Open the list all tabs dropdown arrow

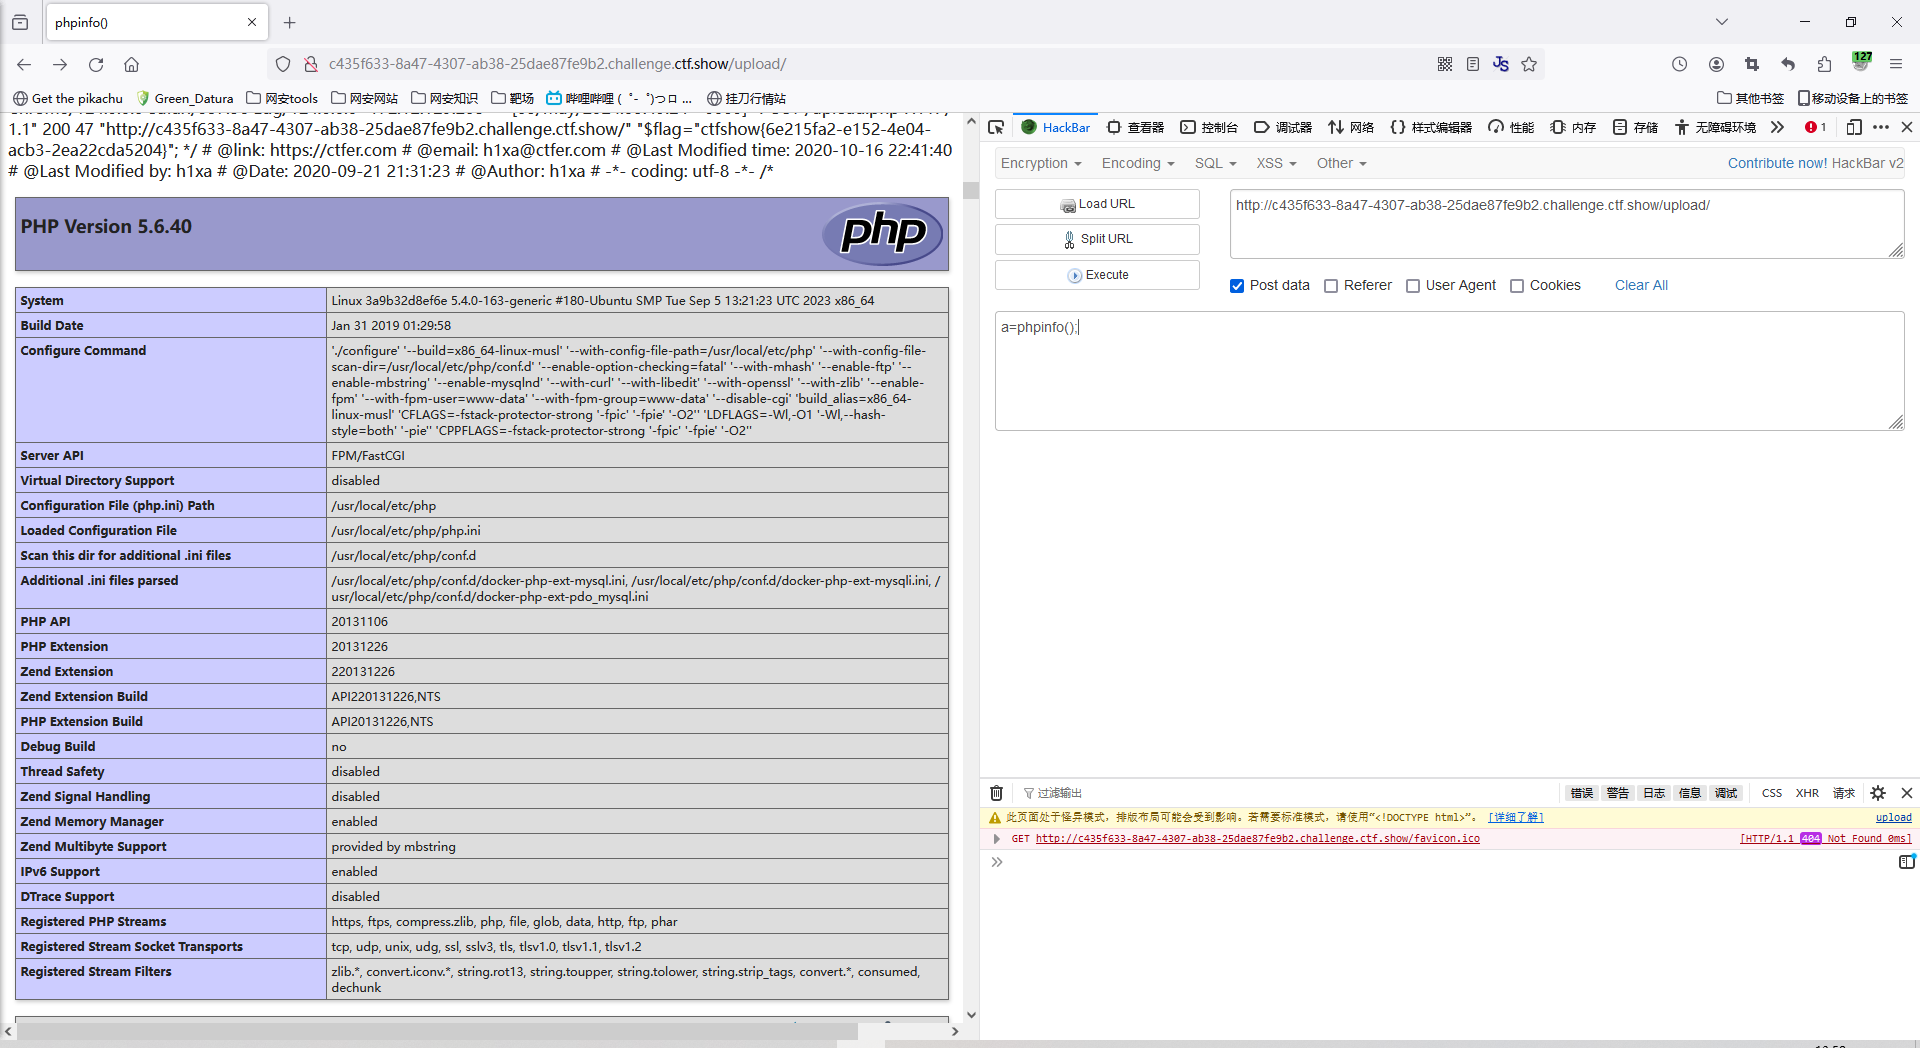tap(1722, 22)
